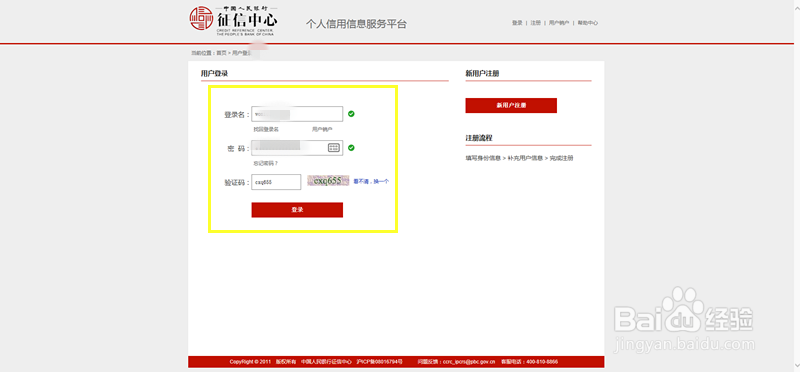Click 看不清，换一个 captcha refresh link
Screen dimensions: 800x372
pos(371,181)
